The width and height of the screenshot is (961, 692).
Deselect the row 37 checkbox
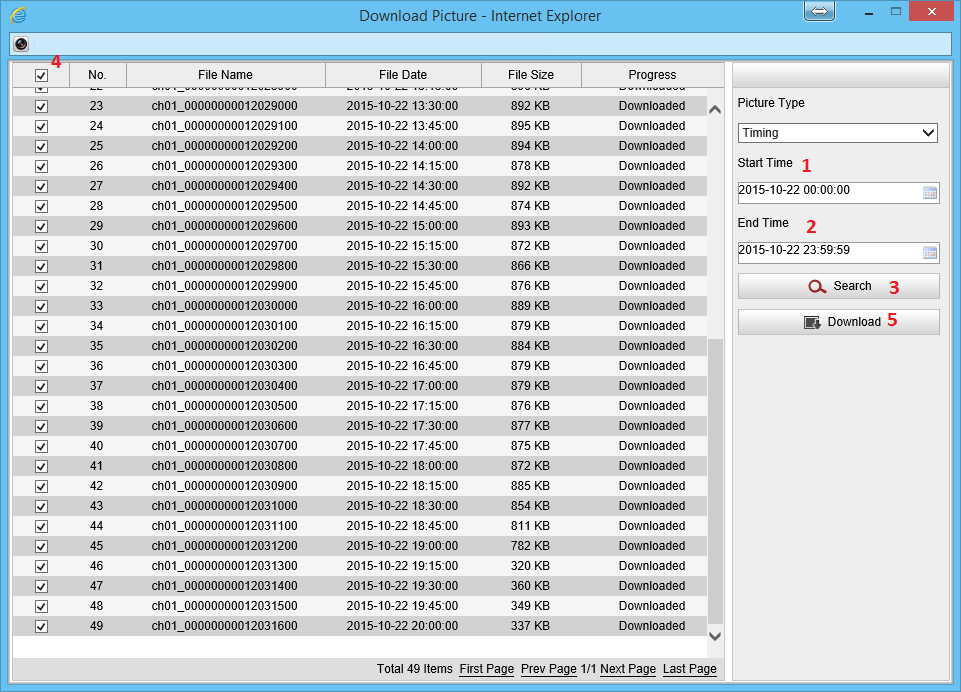point(41,386)
